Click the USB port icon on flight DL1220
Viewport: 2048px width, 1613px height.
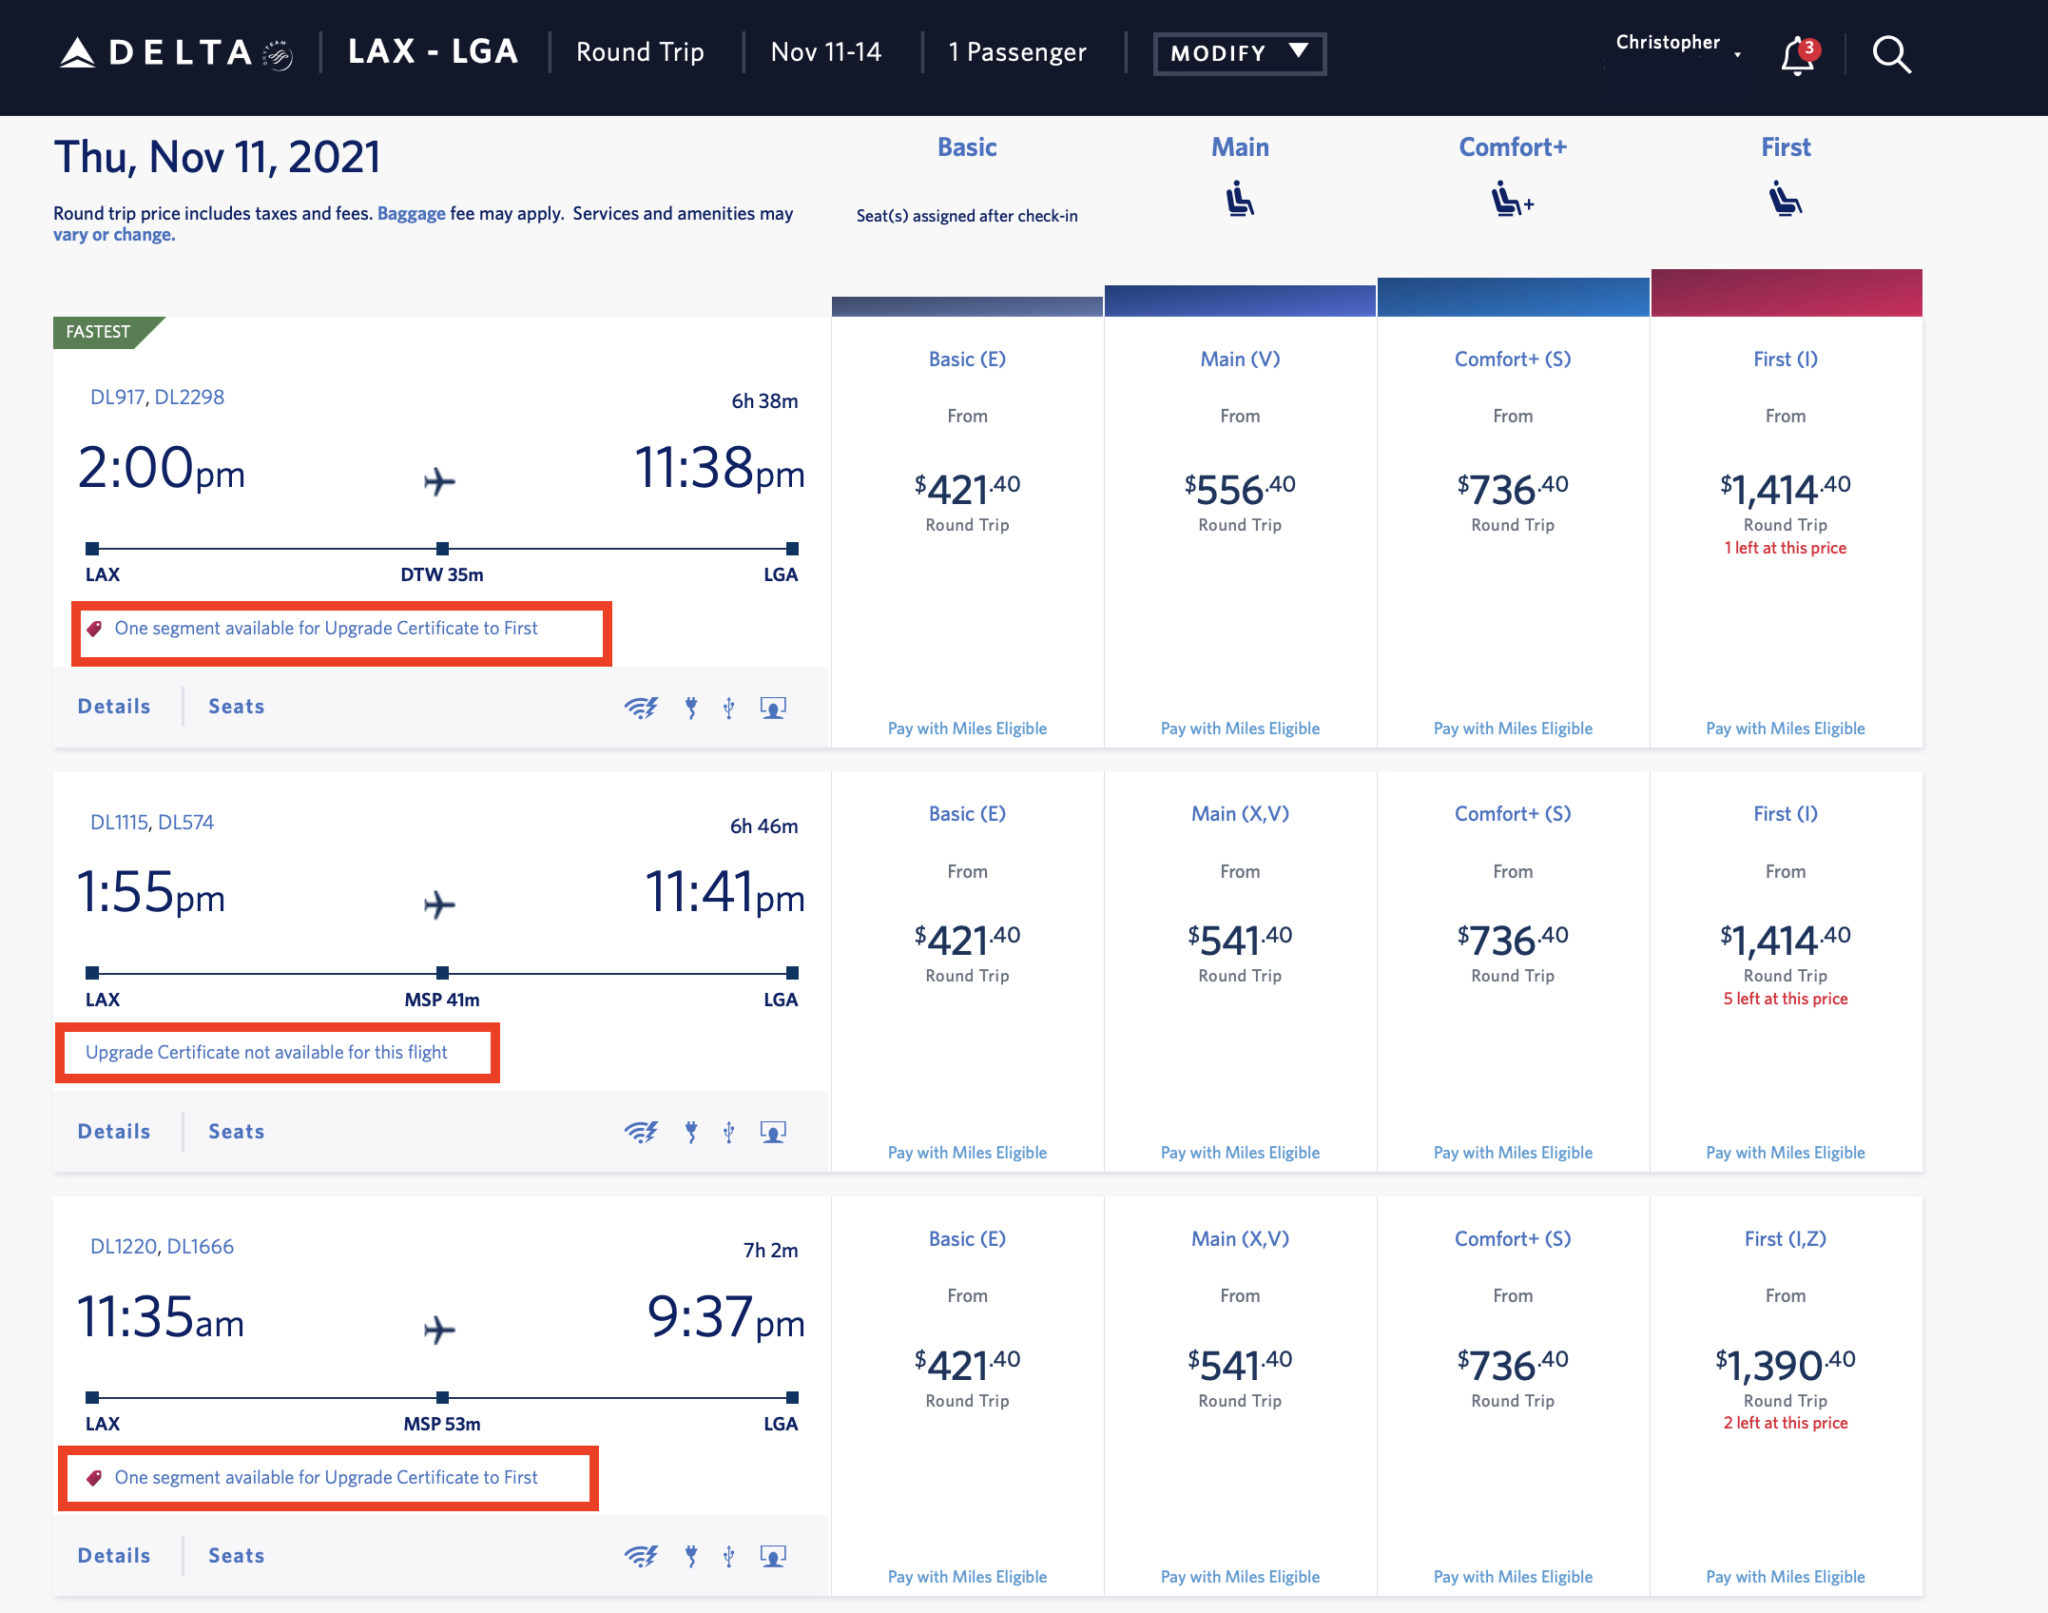(x=729, y=1556)
